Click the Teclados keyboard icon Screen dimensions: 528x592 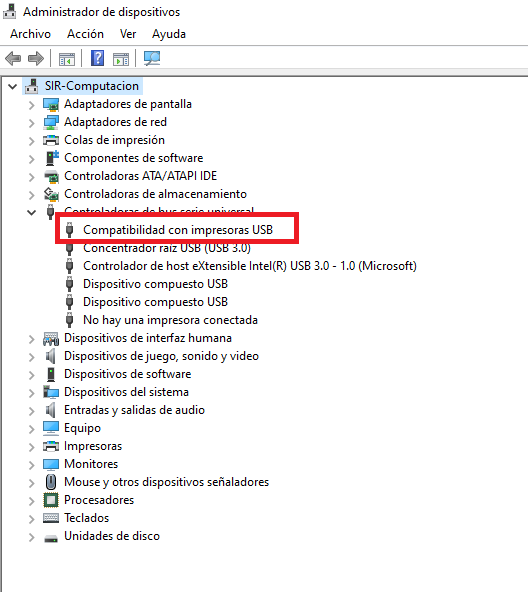[x=51, y=518]
